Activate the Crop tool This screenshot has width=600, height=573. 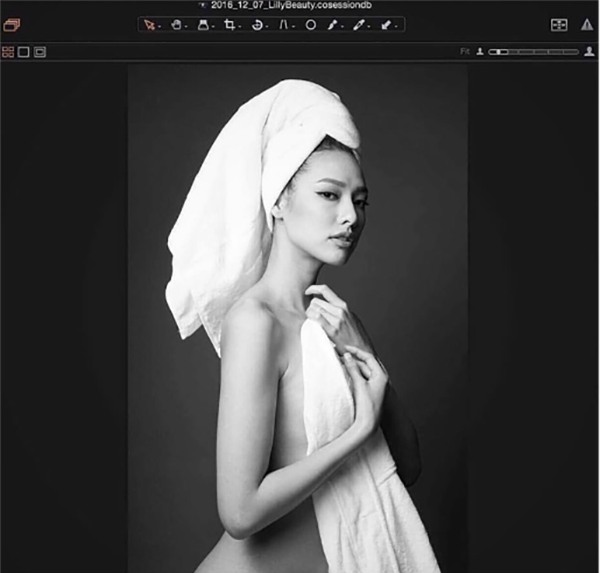[x=230, y=25]
